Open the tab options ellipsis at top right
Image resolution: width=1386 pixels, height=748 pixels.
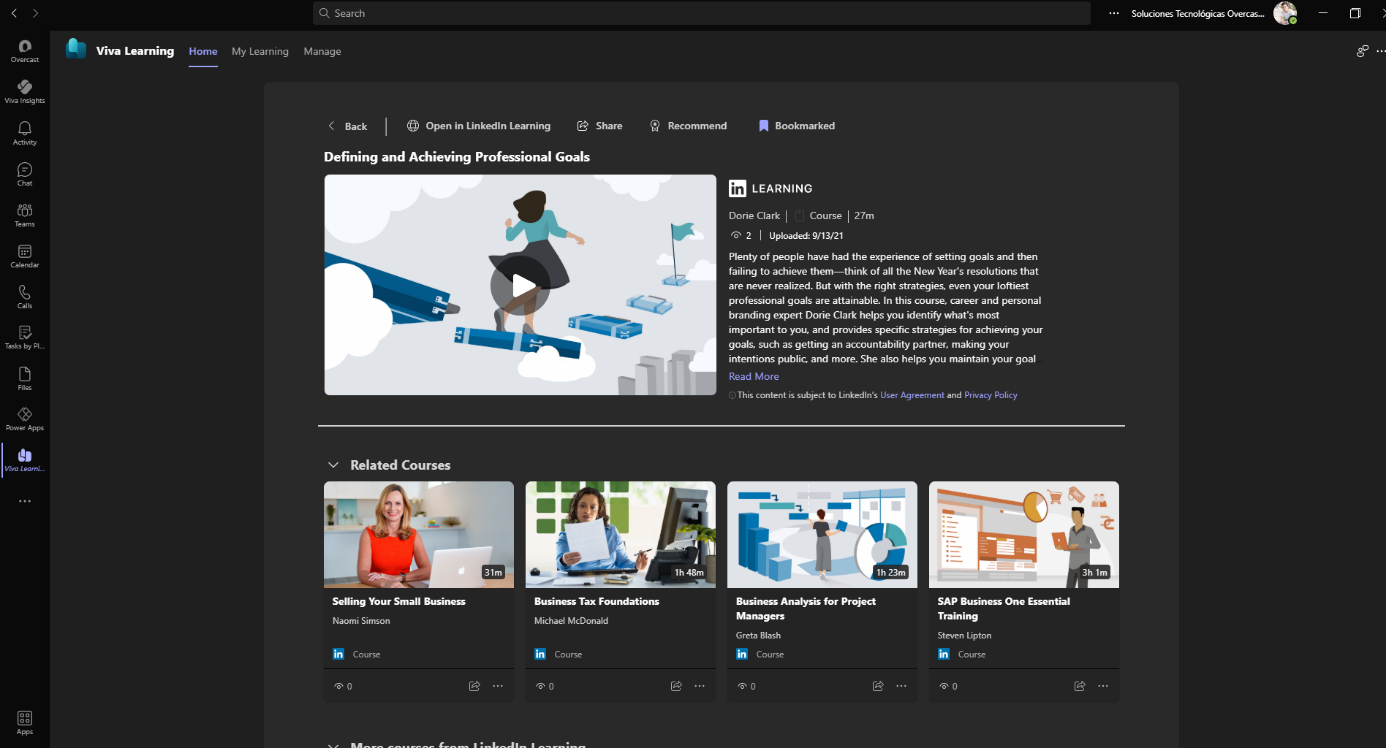[1379, 51]
